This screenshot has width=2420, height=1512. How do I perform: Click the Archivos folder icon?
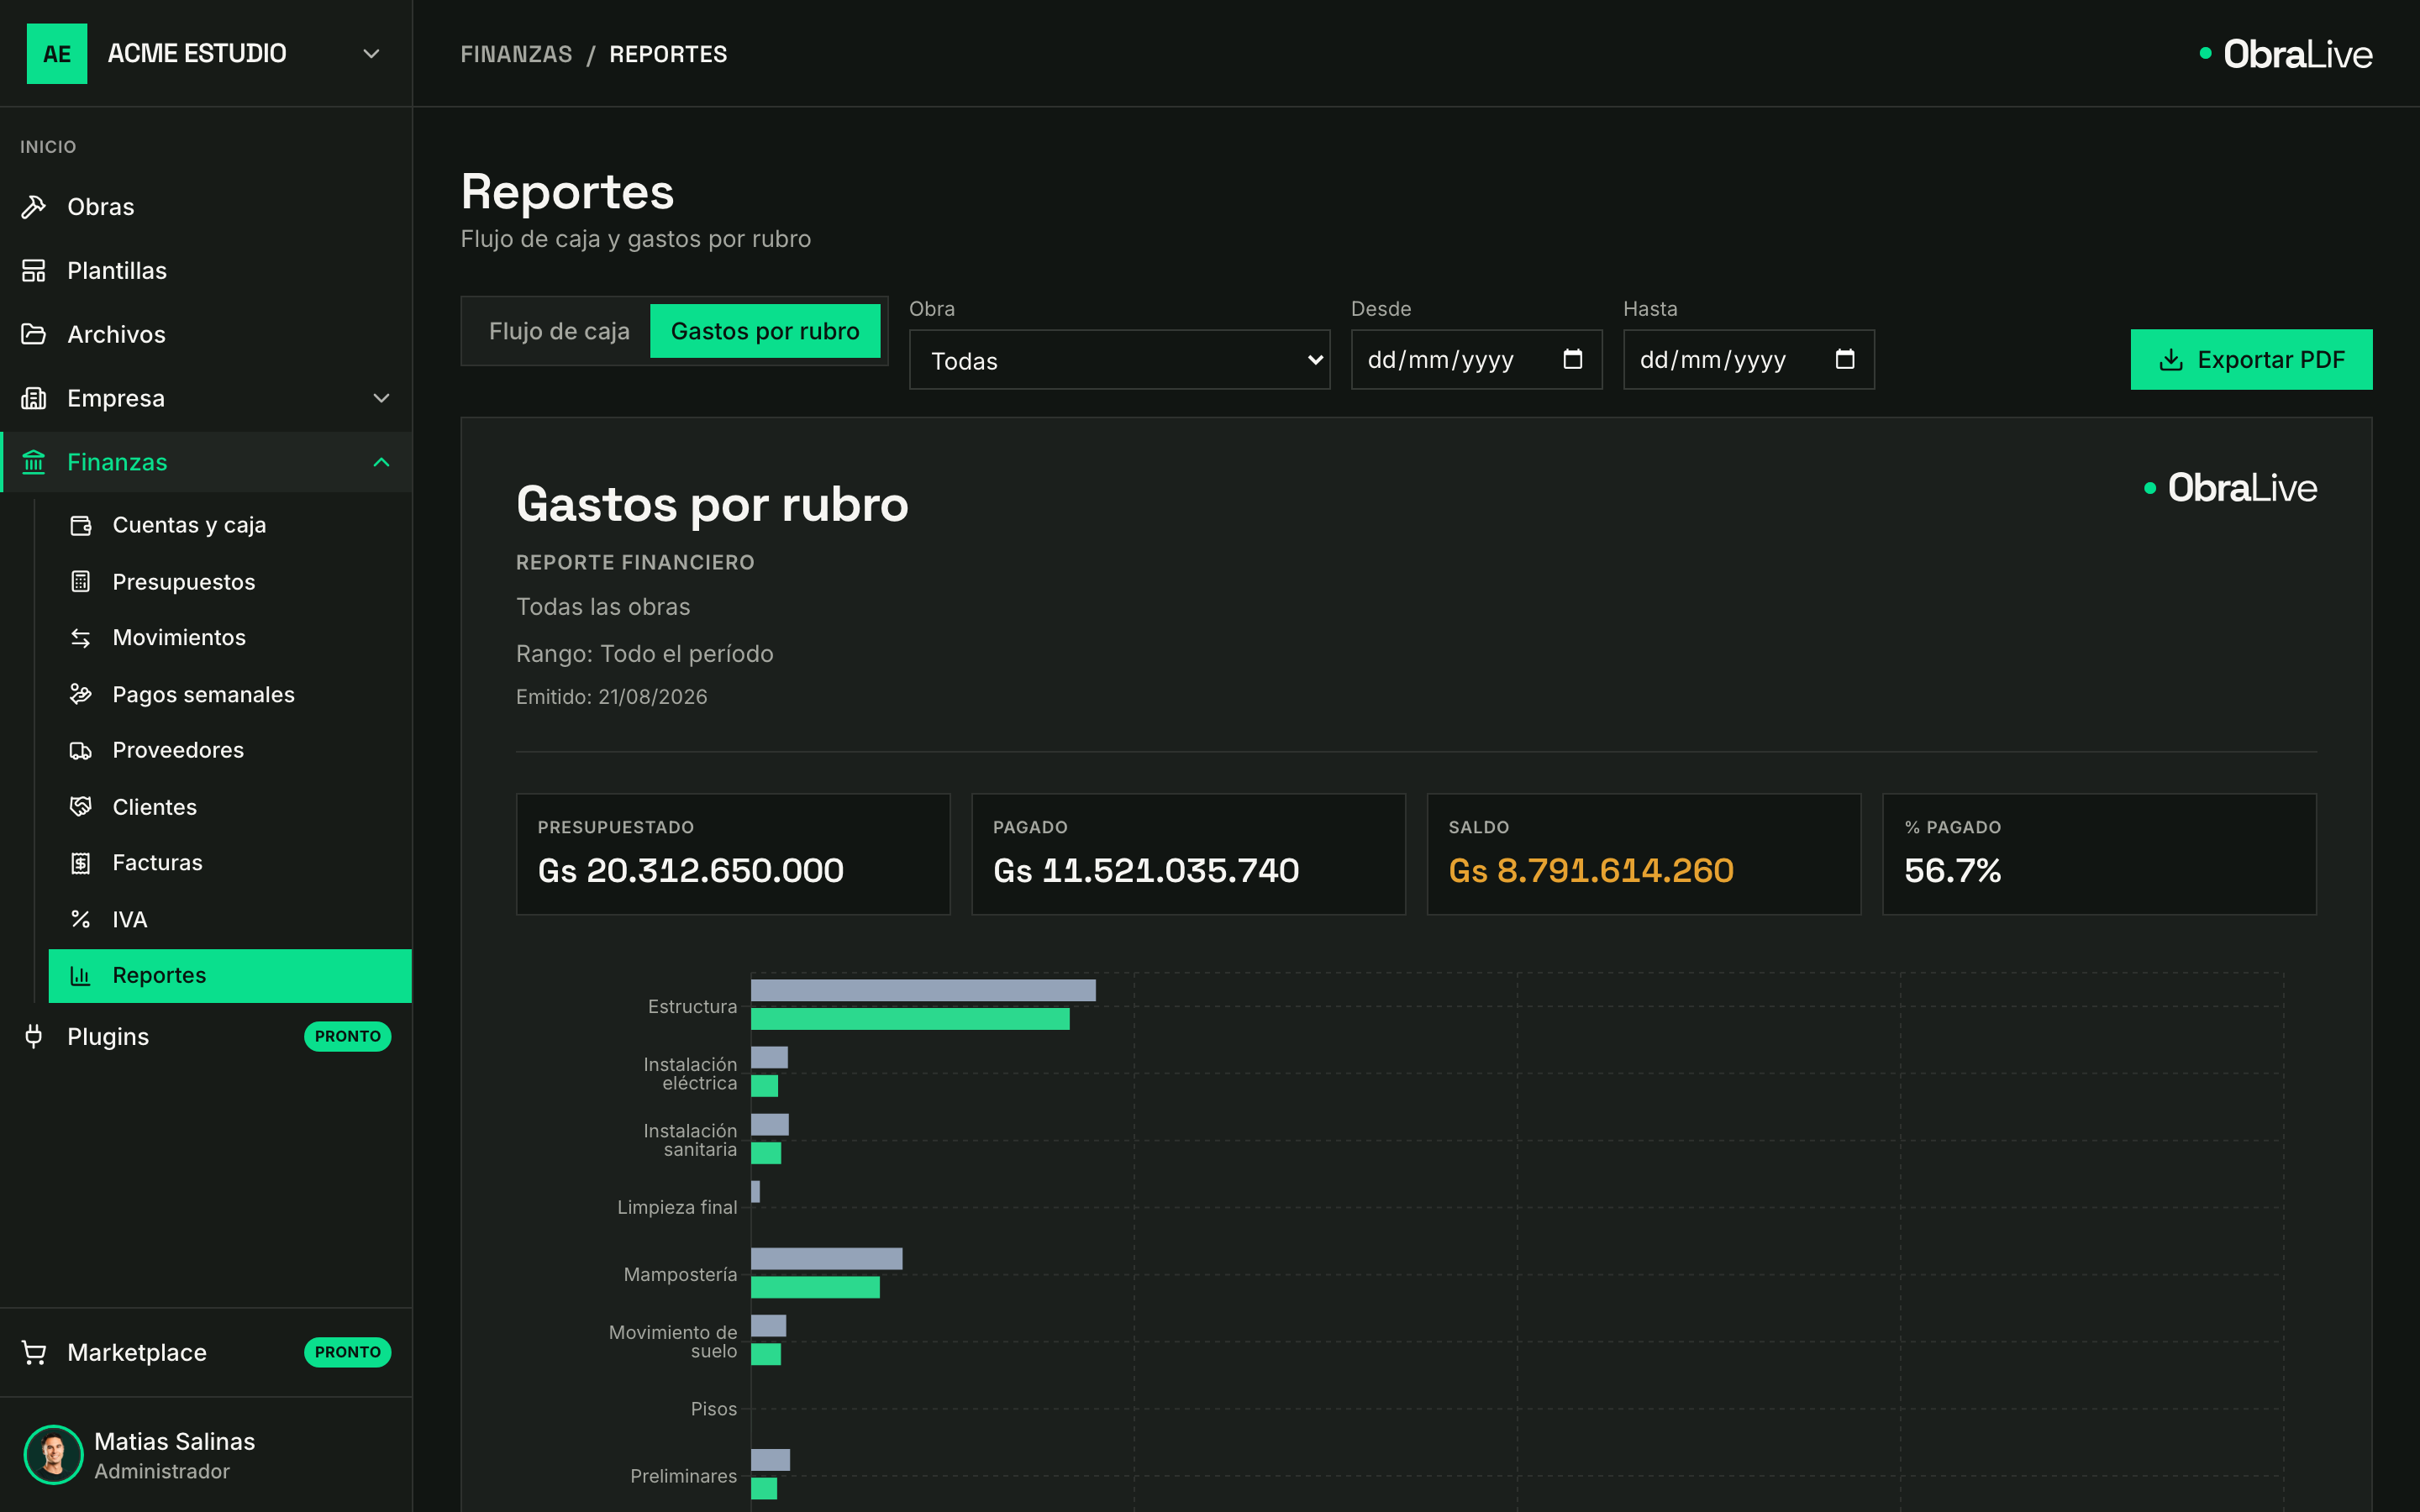34,334
